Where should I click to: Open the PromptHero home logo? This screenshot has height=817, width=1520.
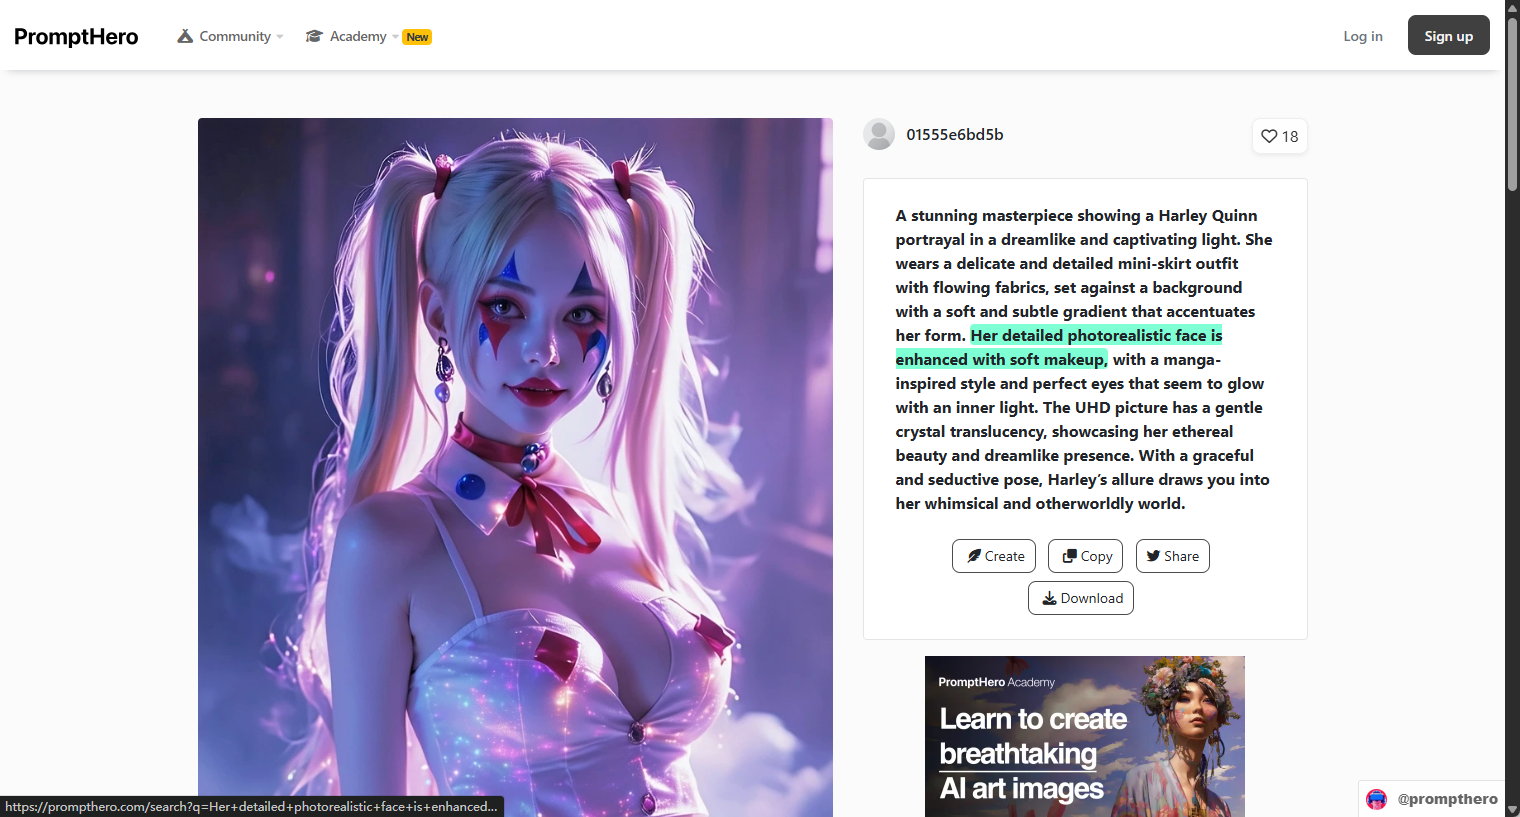[x=76, y=37]
